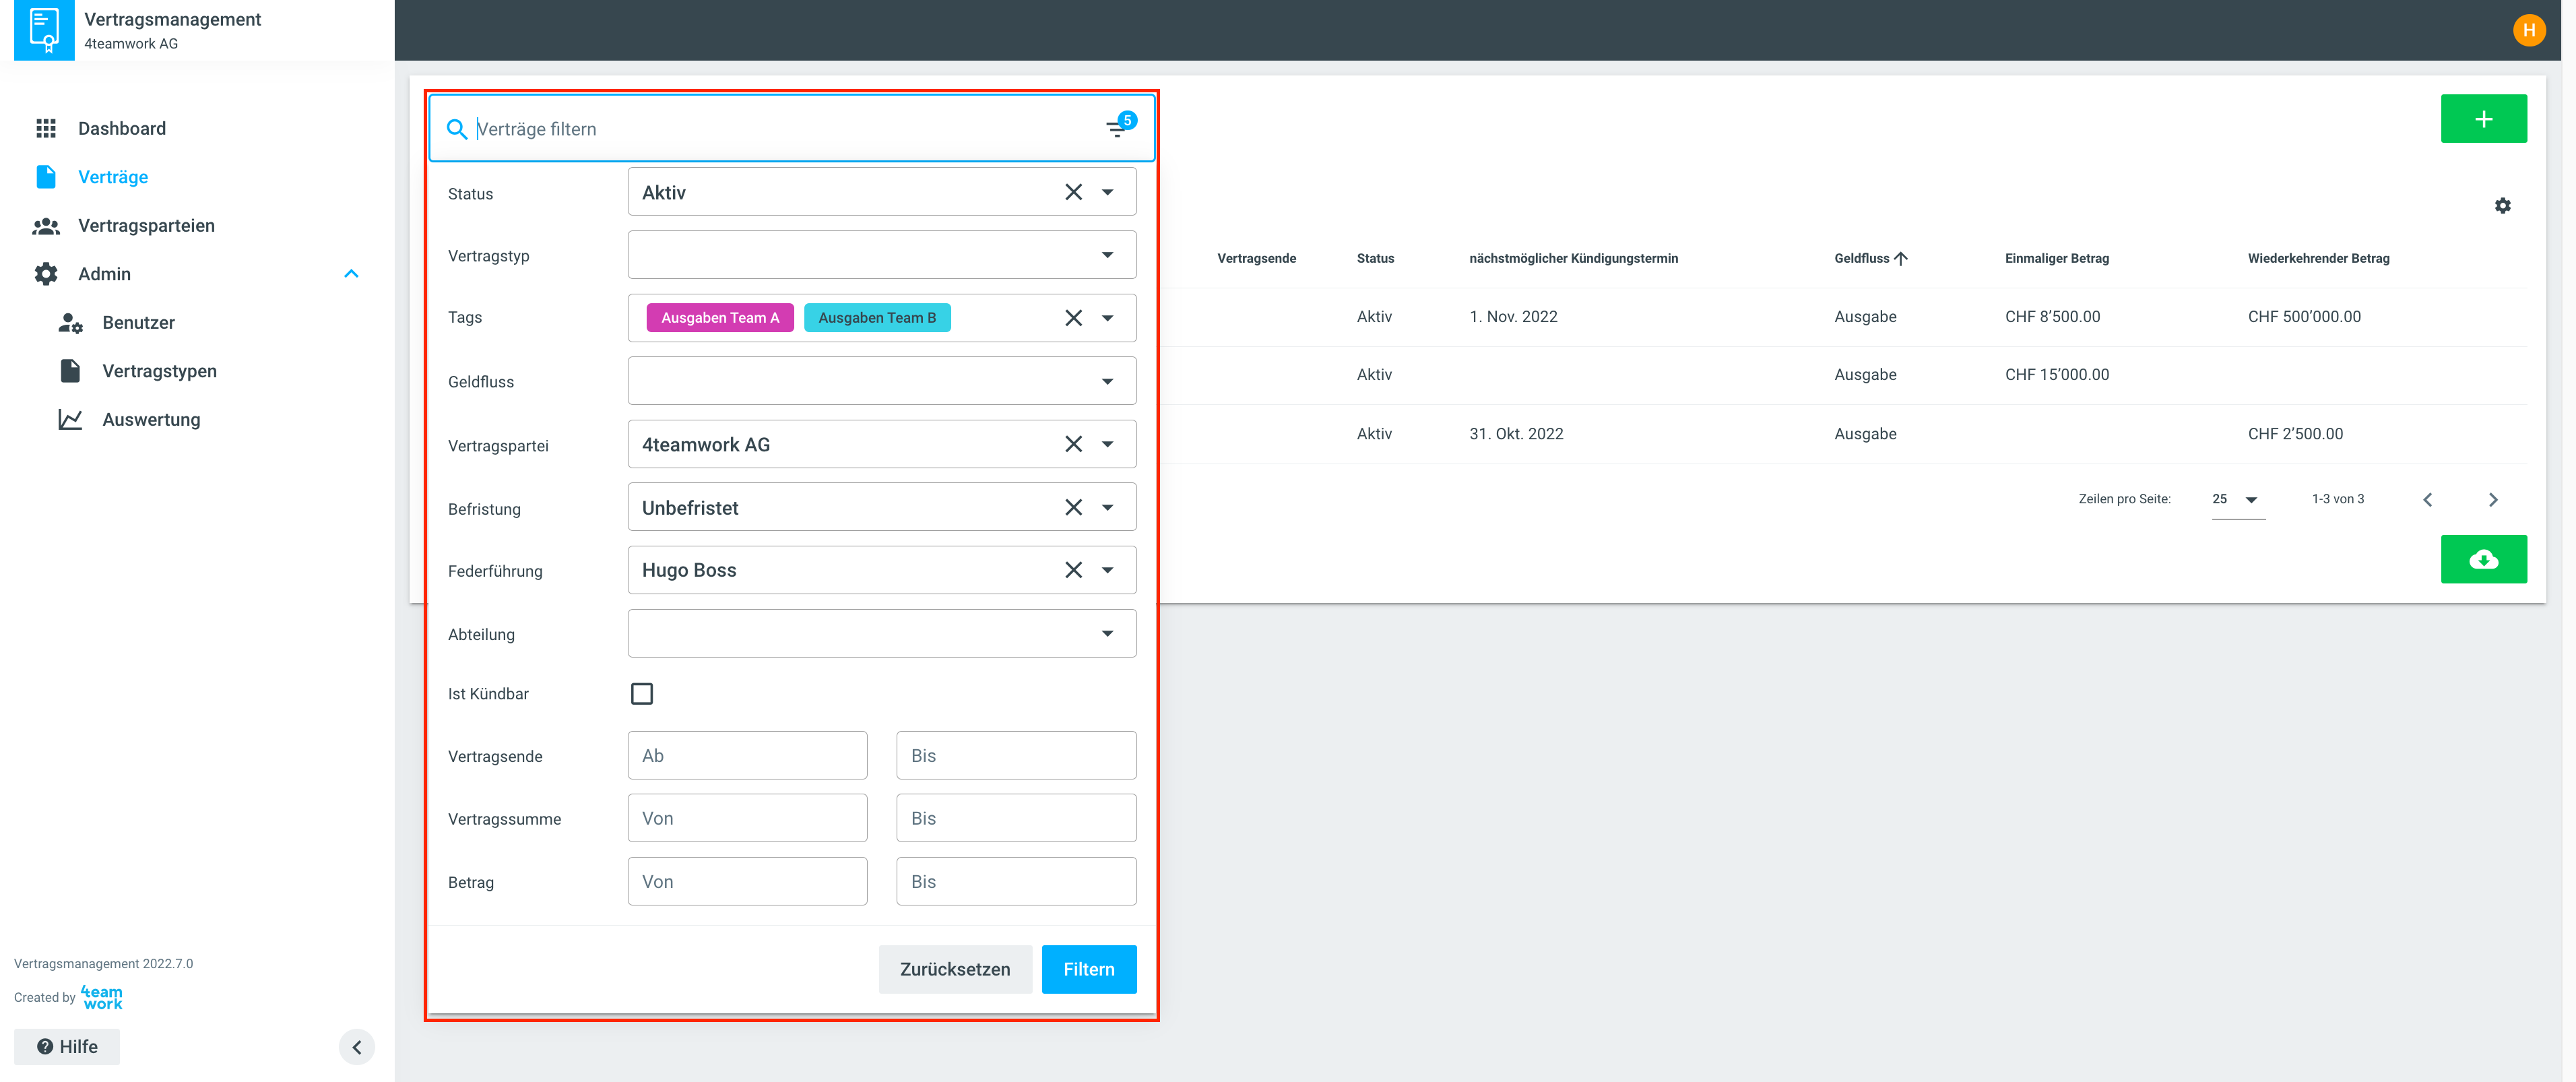
Task: Collapse the Admin menu section
Action: 351,274
